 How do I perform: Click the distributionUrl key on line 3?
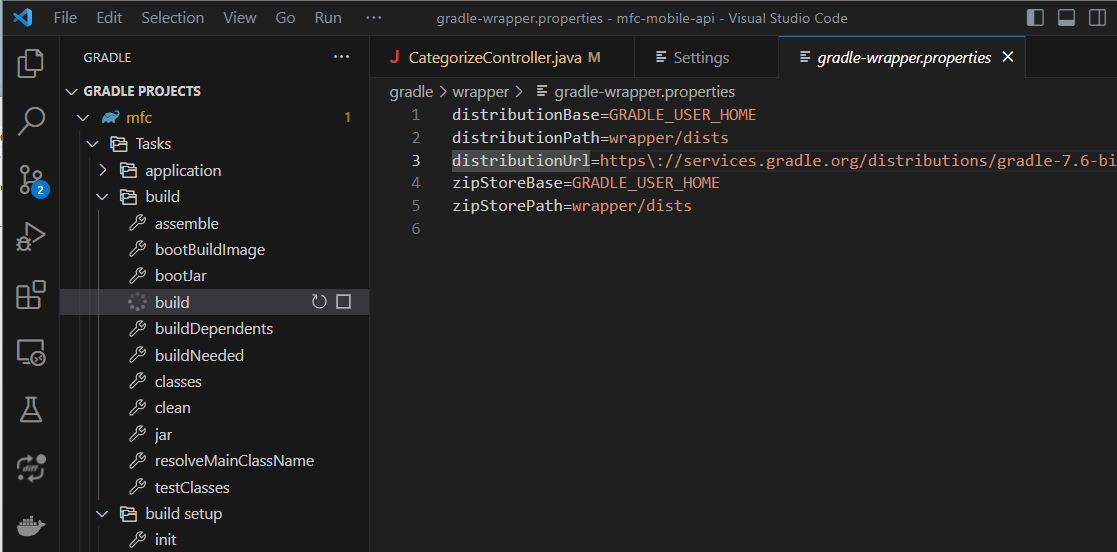(x=521, y=160)
